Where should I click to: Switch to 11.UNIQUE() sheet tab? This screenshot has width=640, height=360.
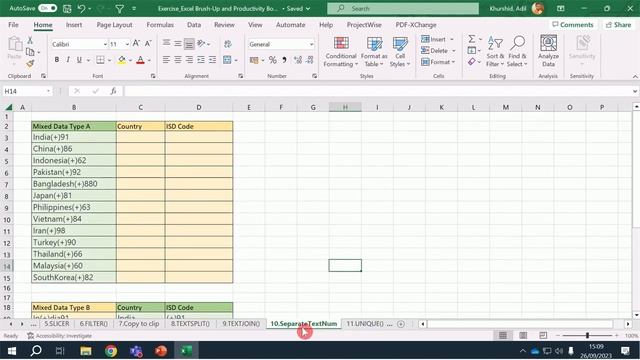pyautogui.click(x=365, y=324)
